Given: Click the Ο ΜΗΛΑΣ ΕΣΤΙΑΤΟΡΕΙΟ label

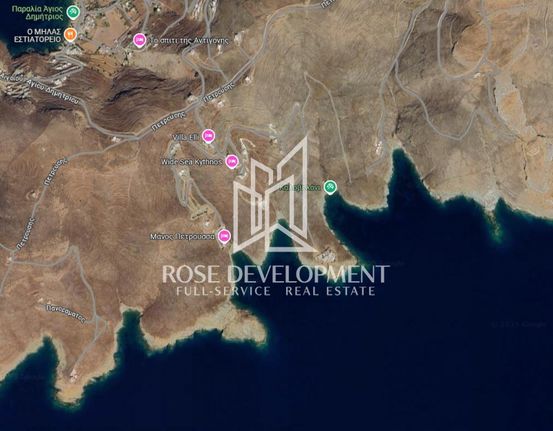Looking at the screenshot, I should pyautogui.click(x=38, y=35).
